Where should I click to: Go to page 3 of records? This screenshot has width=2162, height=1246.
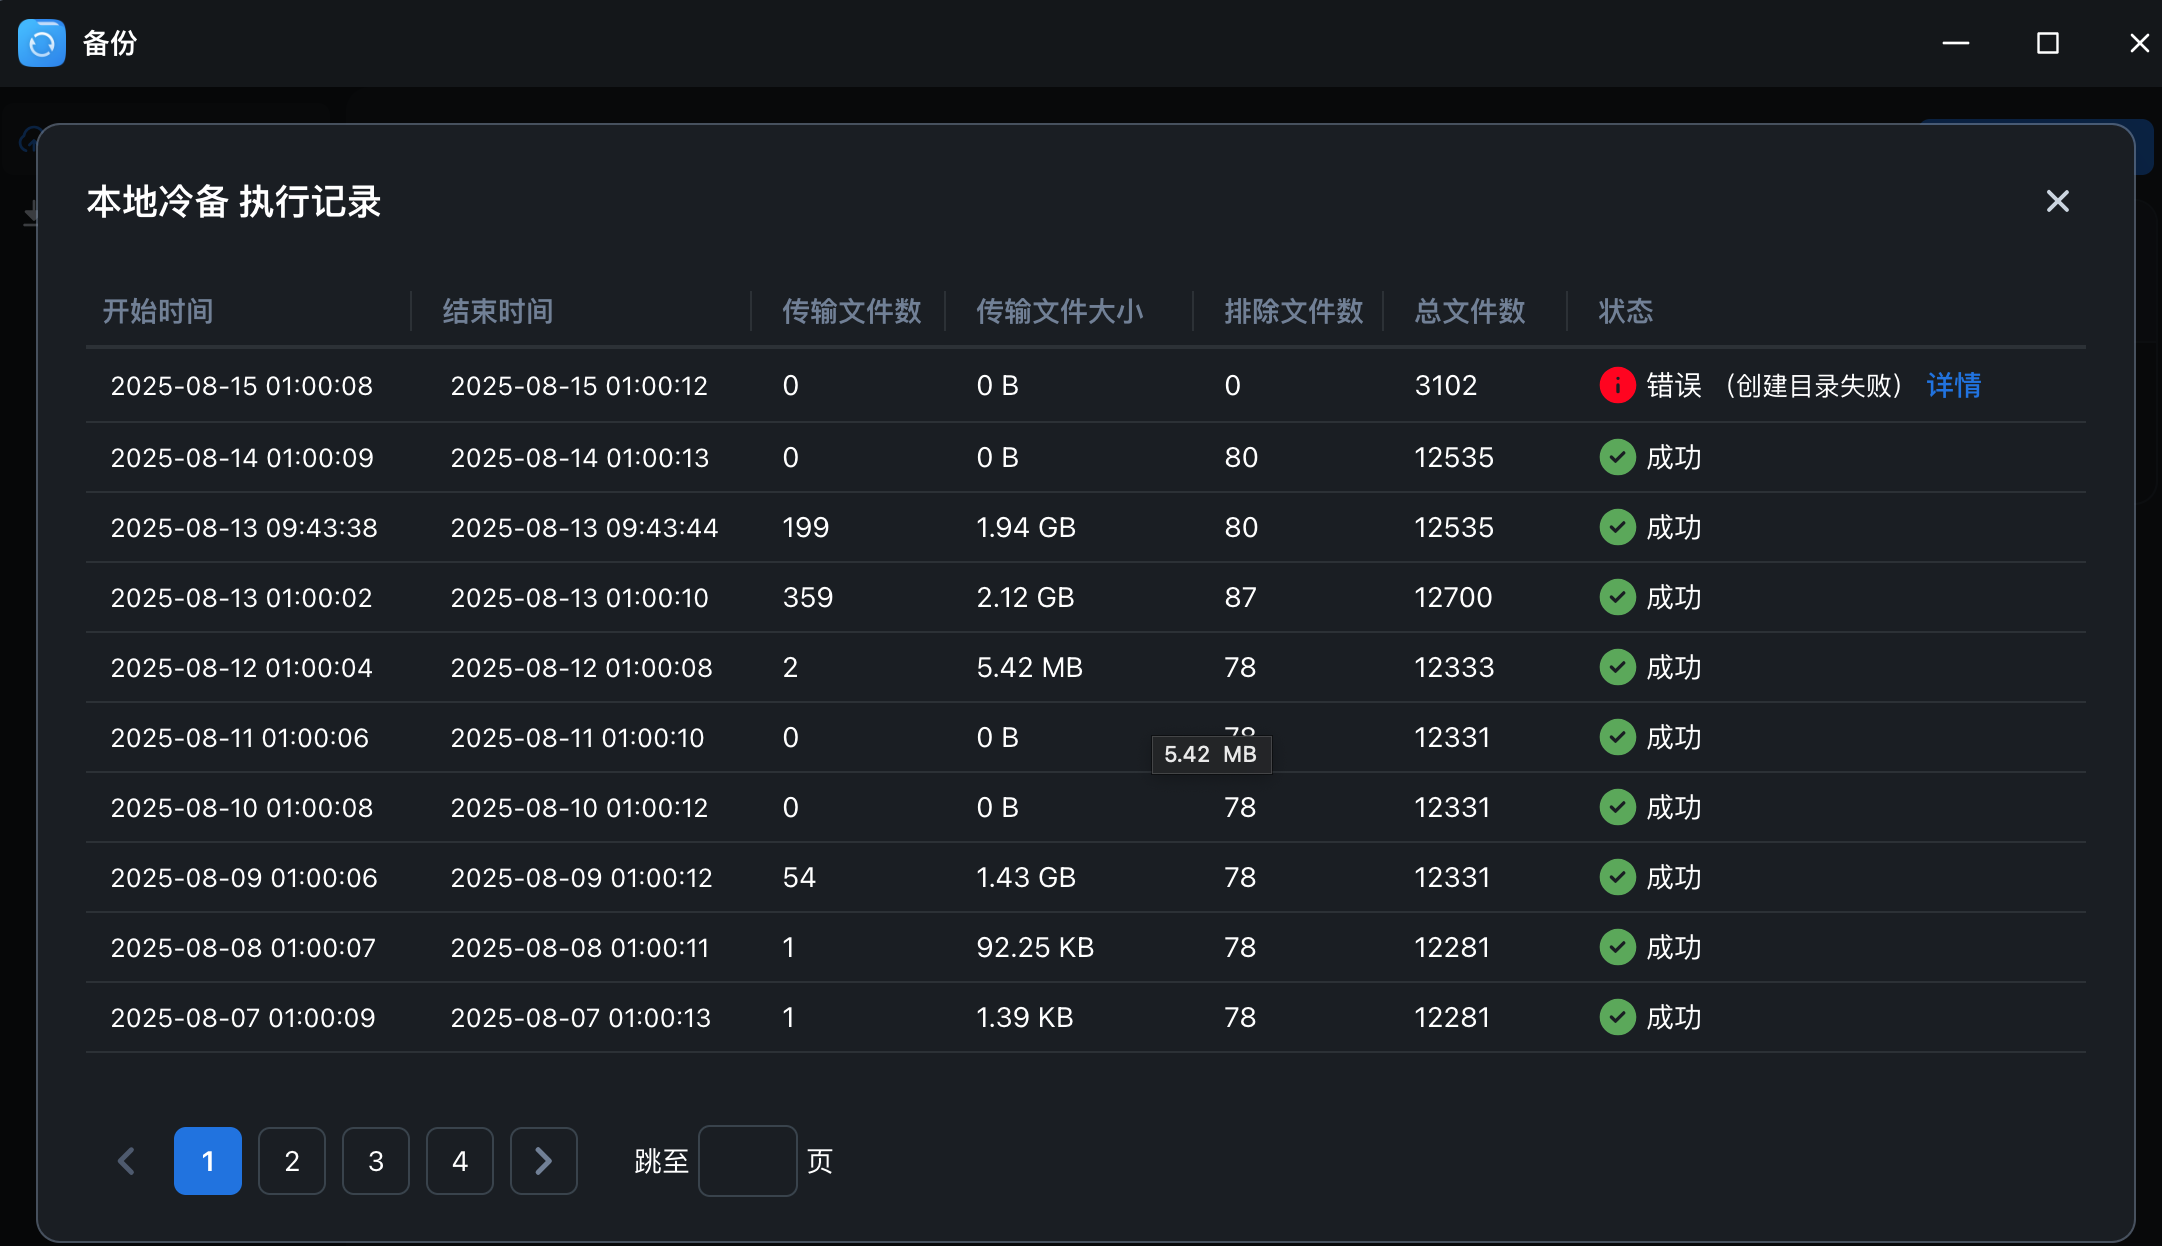click(x=376, y=1161)
